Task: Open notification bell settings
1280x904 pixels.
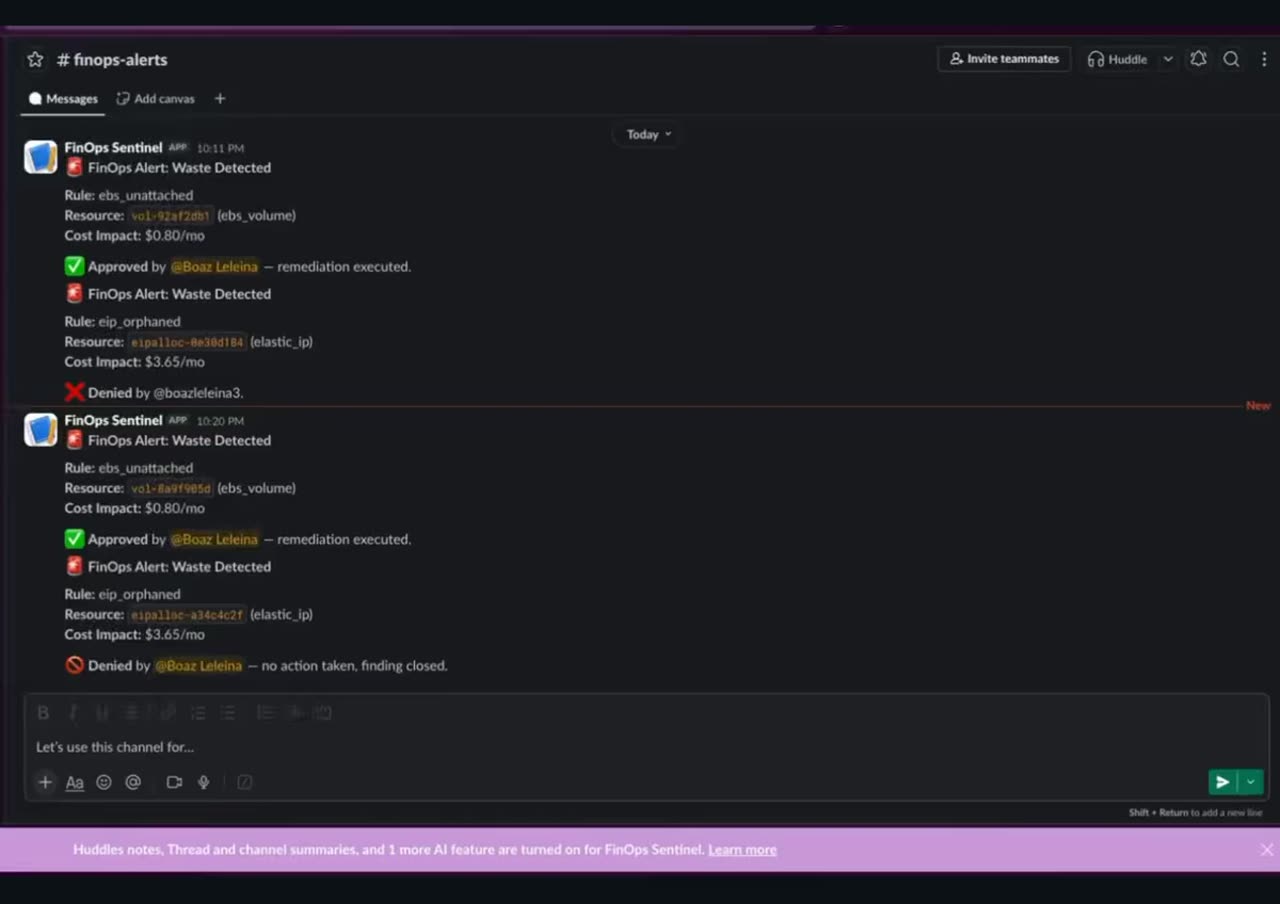Action: pos(1198,59)
